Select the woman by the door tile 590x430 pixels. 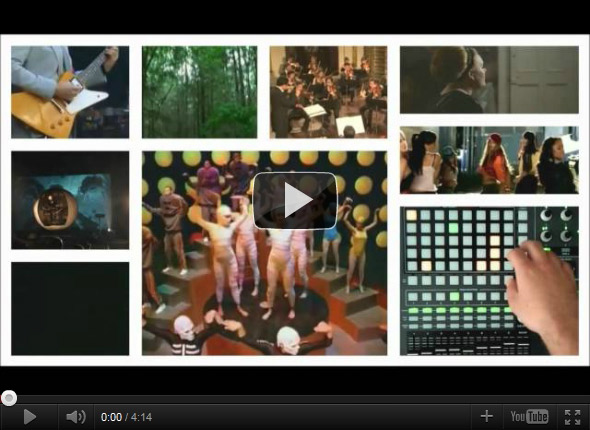coord(489,79)
